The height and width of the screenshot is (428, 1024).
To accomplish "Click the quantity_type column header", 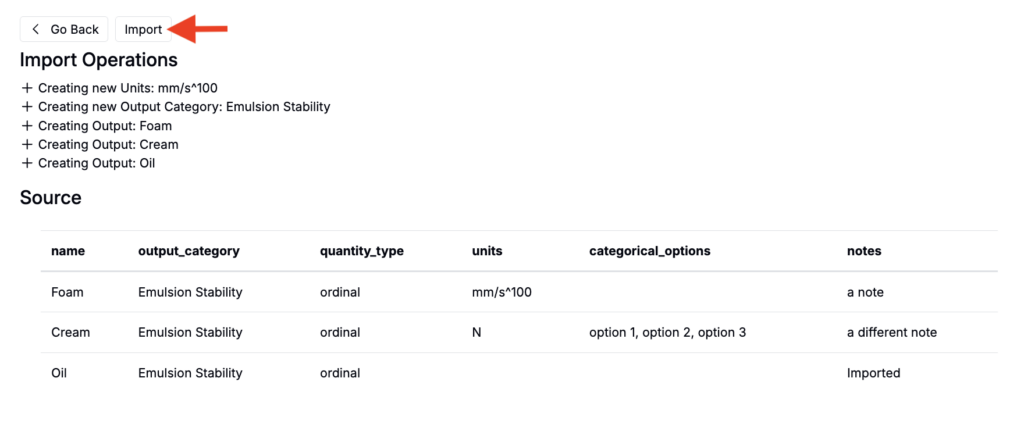I will [x=362, y=251].
